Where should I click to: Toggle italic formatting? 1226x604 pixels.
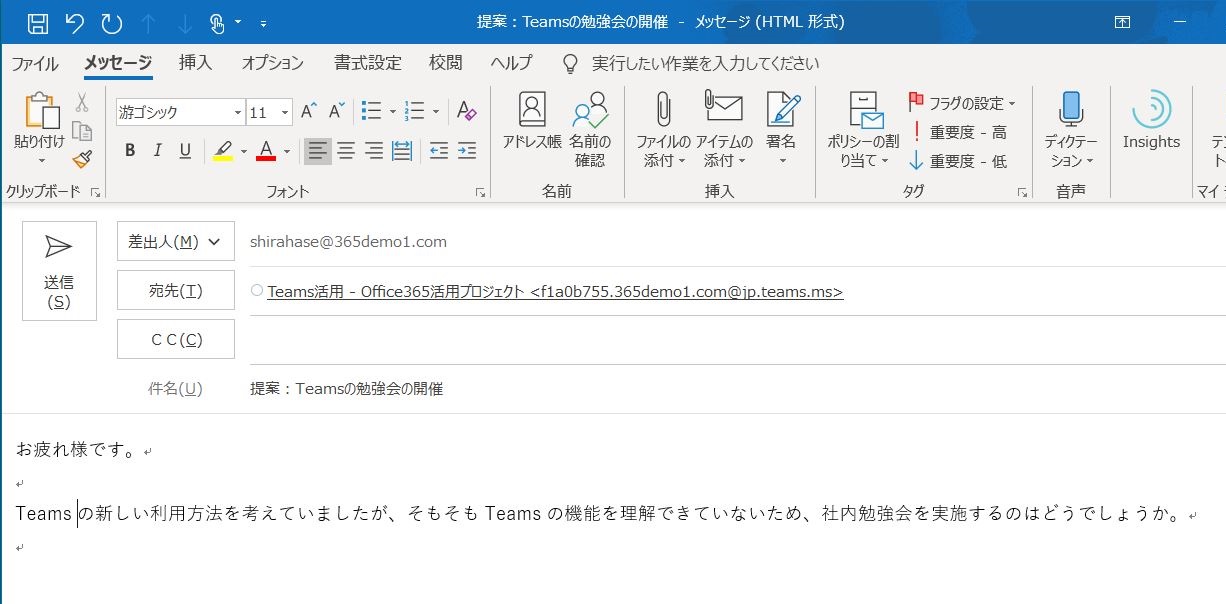click(x=157, y=151)
